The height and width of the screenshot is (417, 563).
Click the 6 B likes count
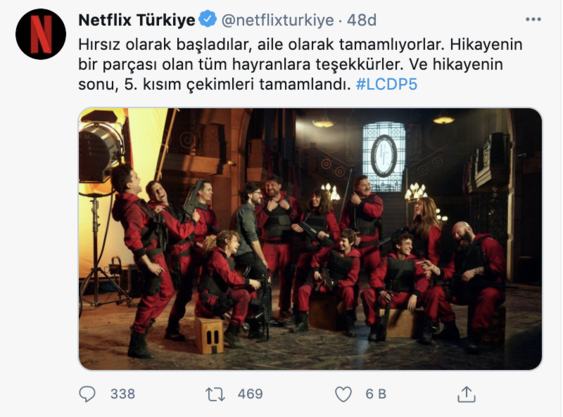coord(376,394)
